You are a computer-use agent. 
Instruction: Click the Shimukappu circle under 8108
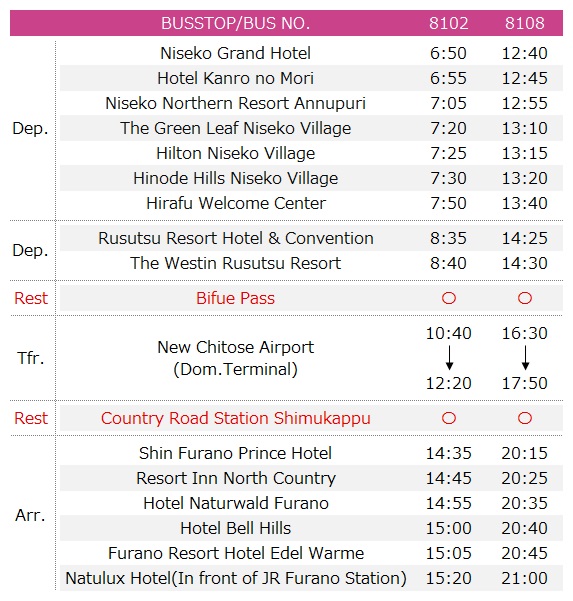pos(525,418)
